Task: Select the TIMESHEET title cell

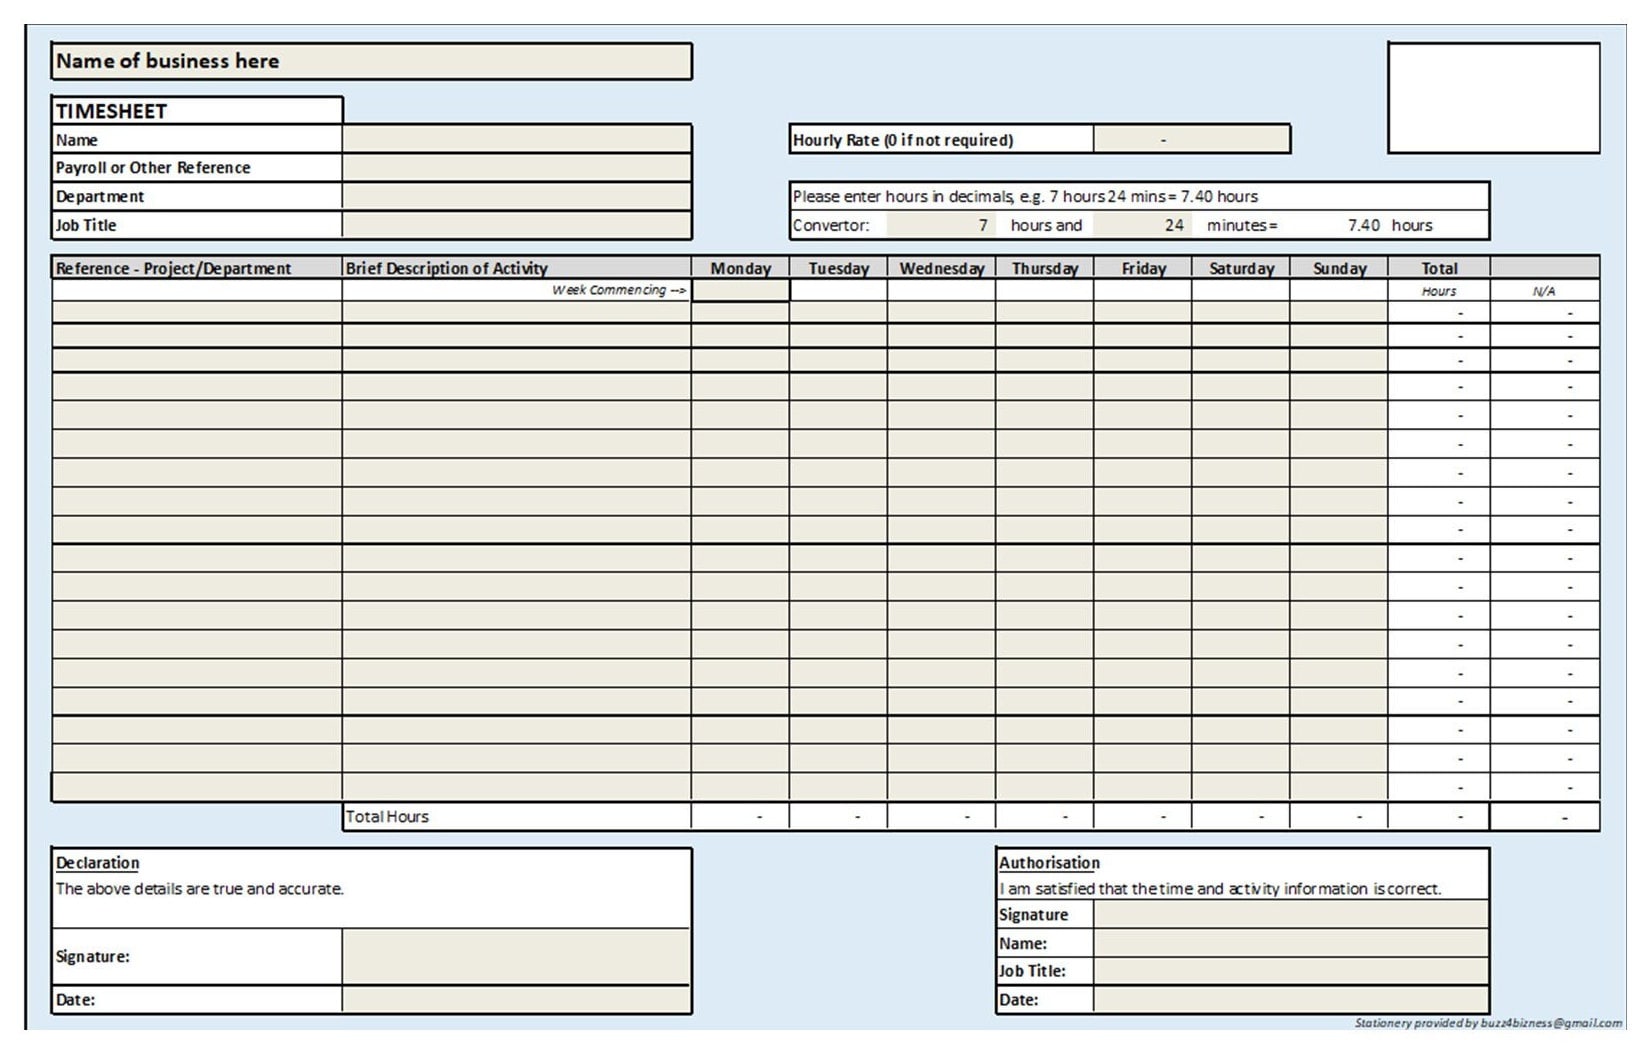Action: click(112, 111)
